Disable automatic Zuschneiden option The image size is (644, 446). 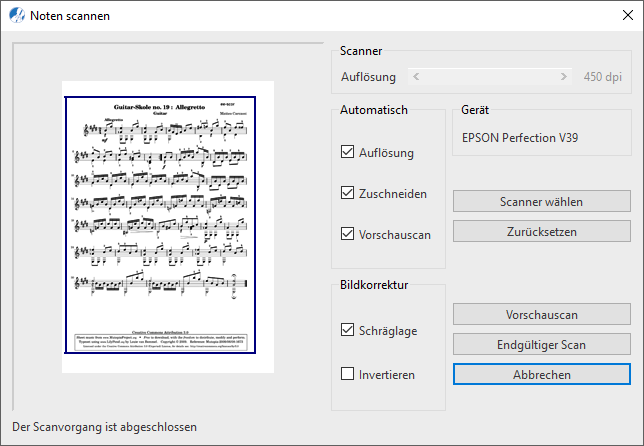click(348, 193)
